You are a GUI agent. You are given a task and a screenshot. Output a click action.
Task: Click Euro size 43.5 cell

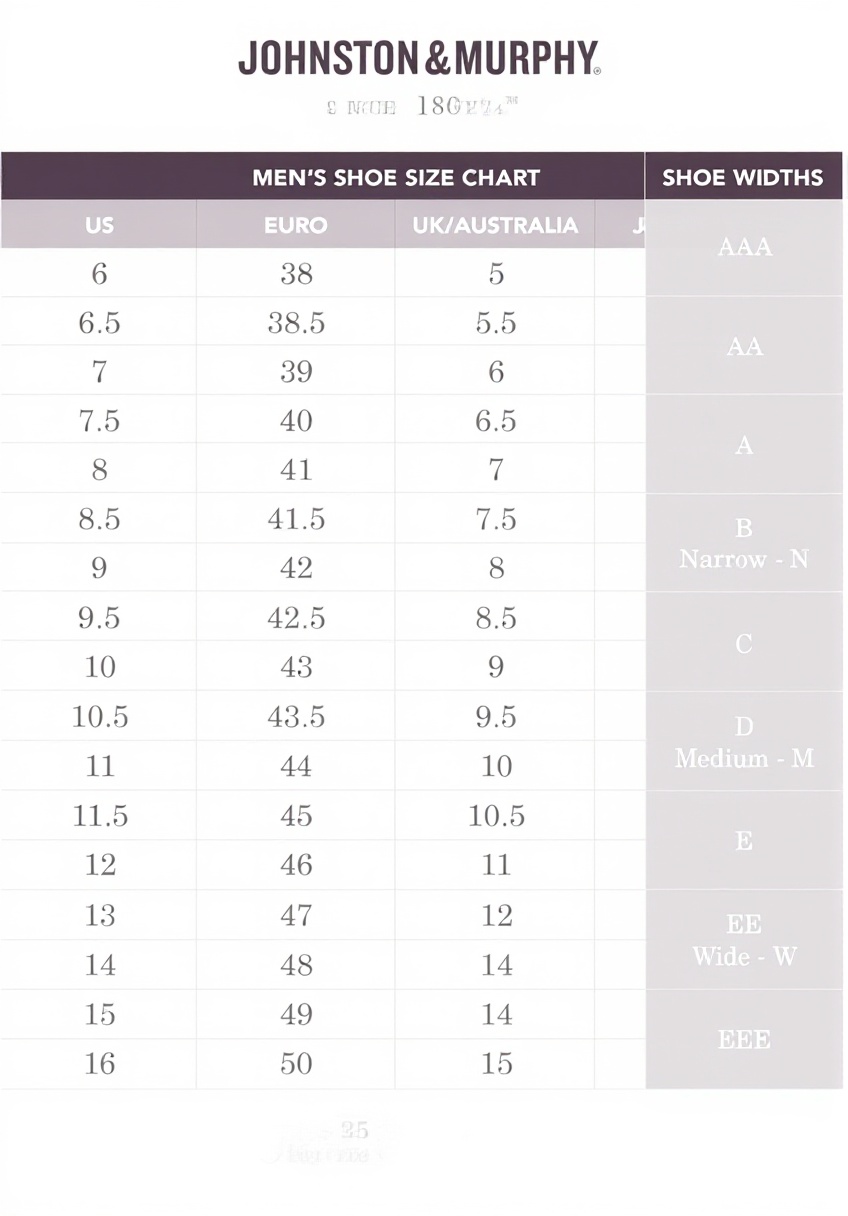296,717
